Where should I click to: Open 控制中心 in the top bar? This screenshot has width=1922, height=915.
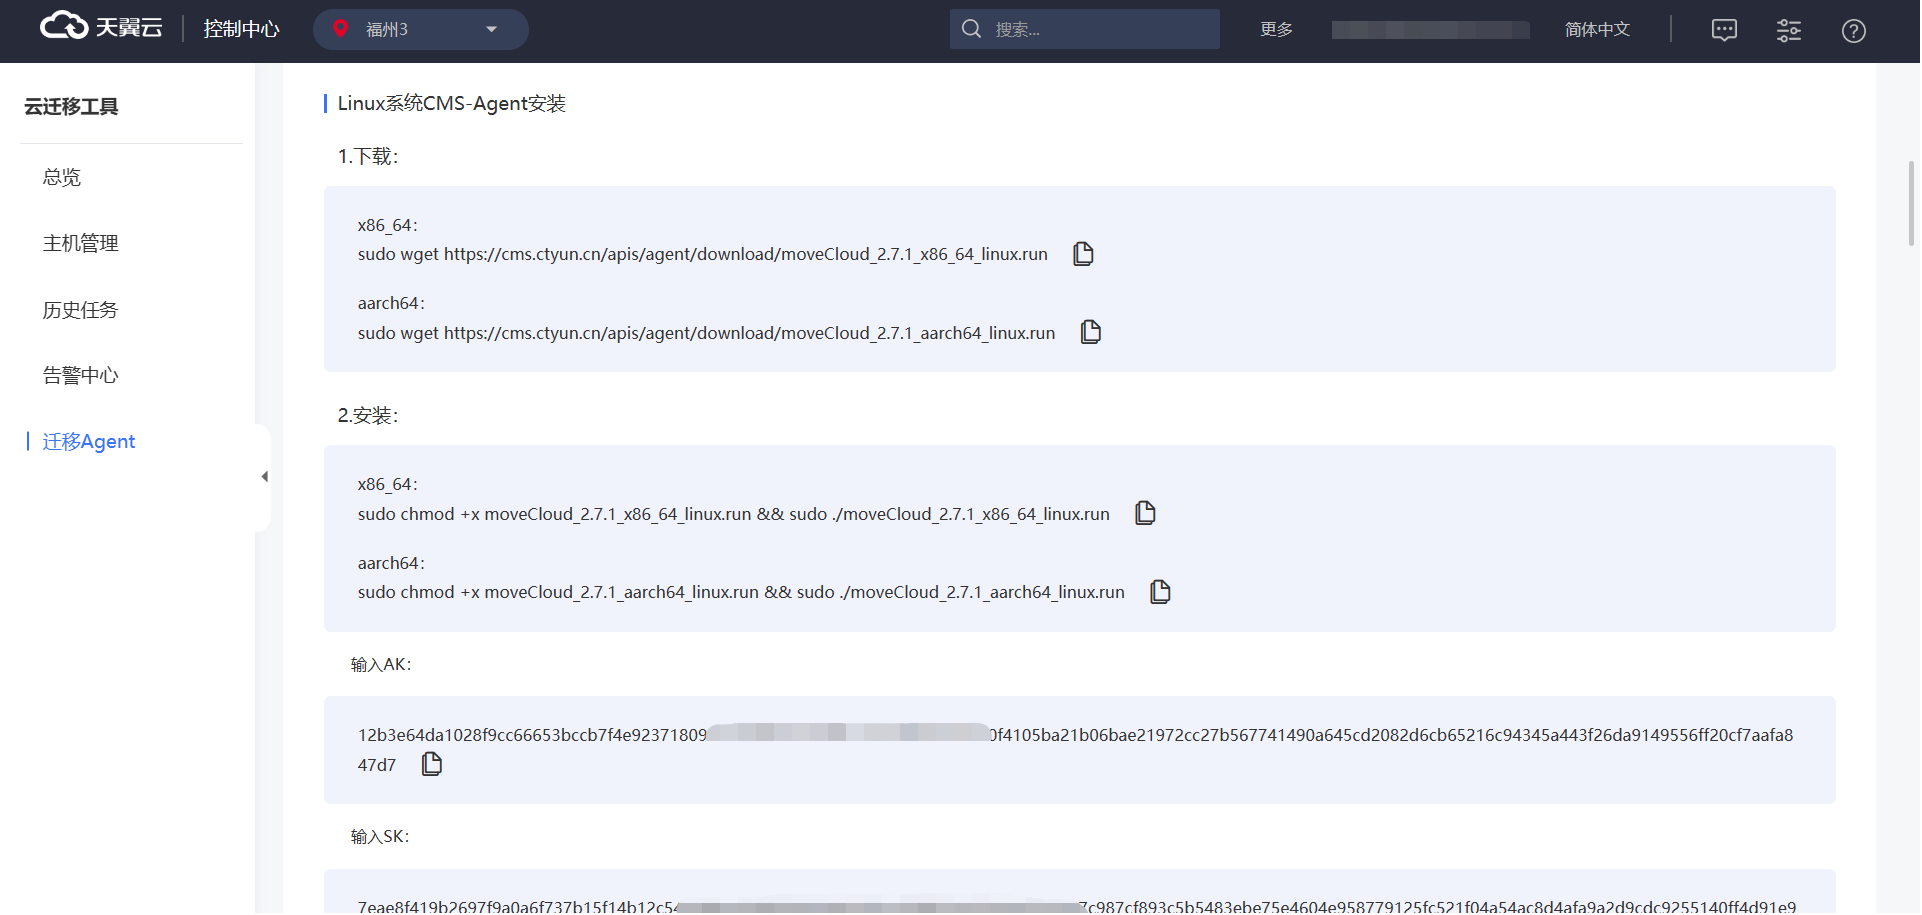point(241,29)
